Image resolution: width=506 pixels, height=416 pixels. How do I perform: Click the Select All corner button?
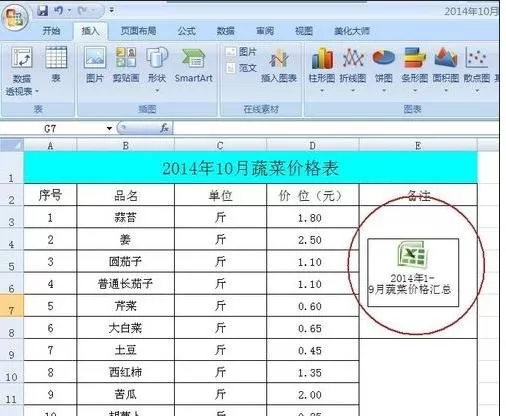(x=12, y=145)
